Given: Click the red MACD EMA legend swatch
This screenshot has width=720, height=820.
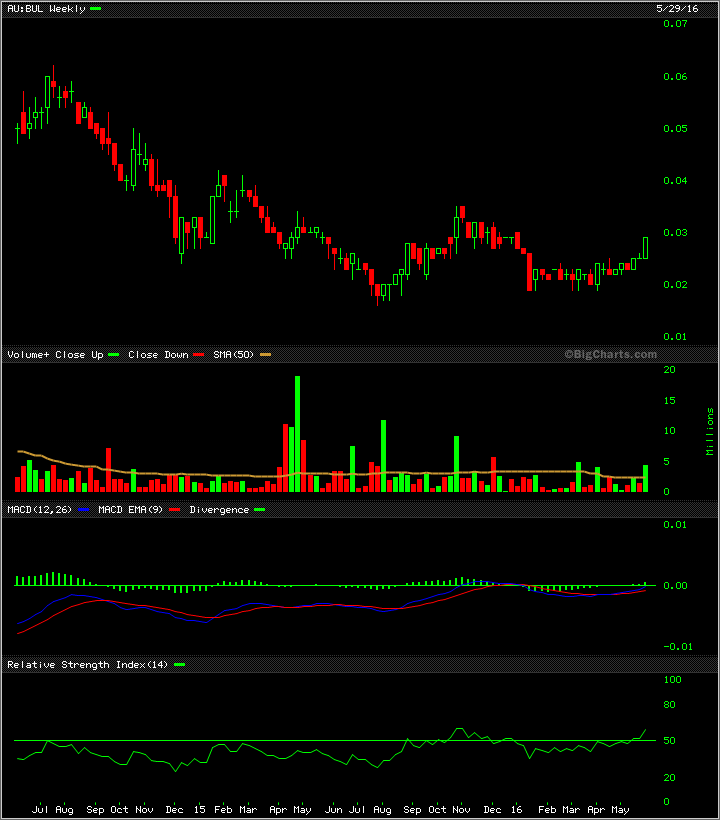Looking at the screenshot, I should tap(175, 509).
